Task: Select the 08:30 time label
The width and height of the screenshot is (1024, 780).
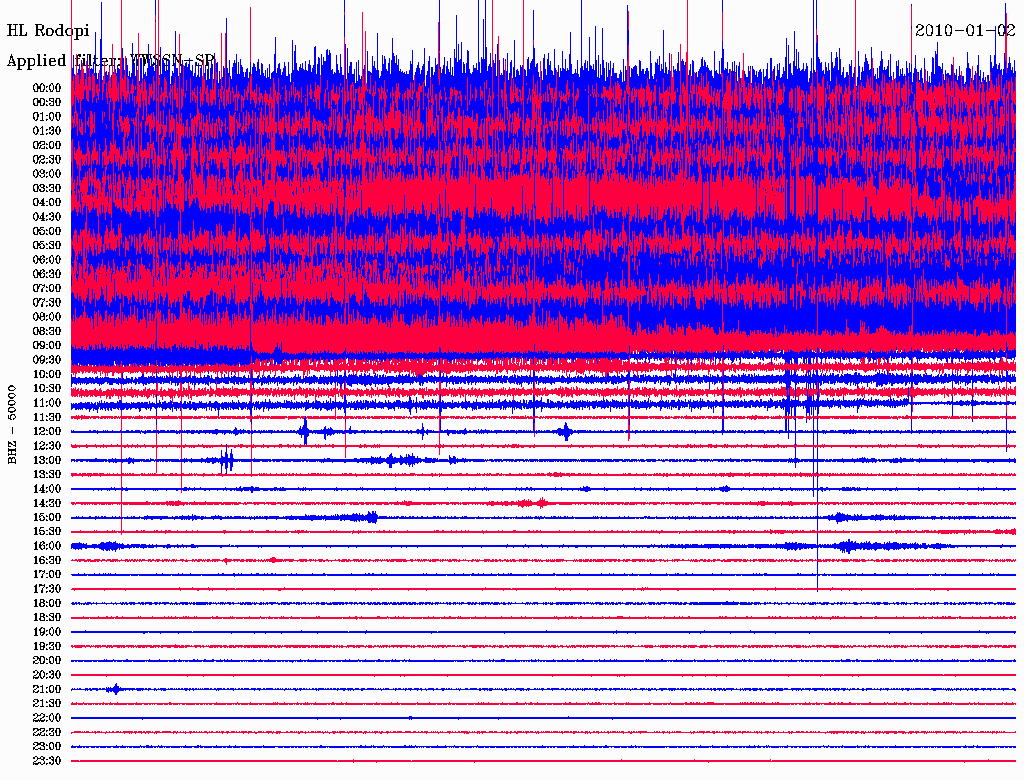Action: coord(47,331)
